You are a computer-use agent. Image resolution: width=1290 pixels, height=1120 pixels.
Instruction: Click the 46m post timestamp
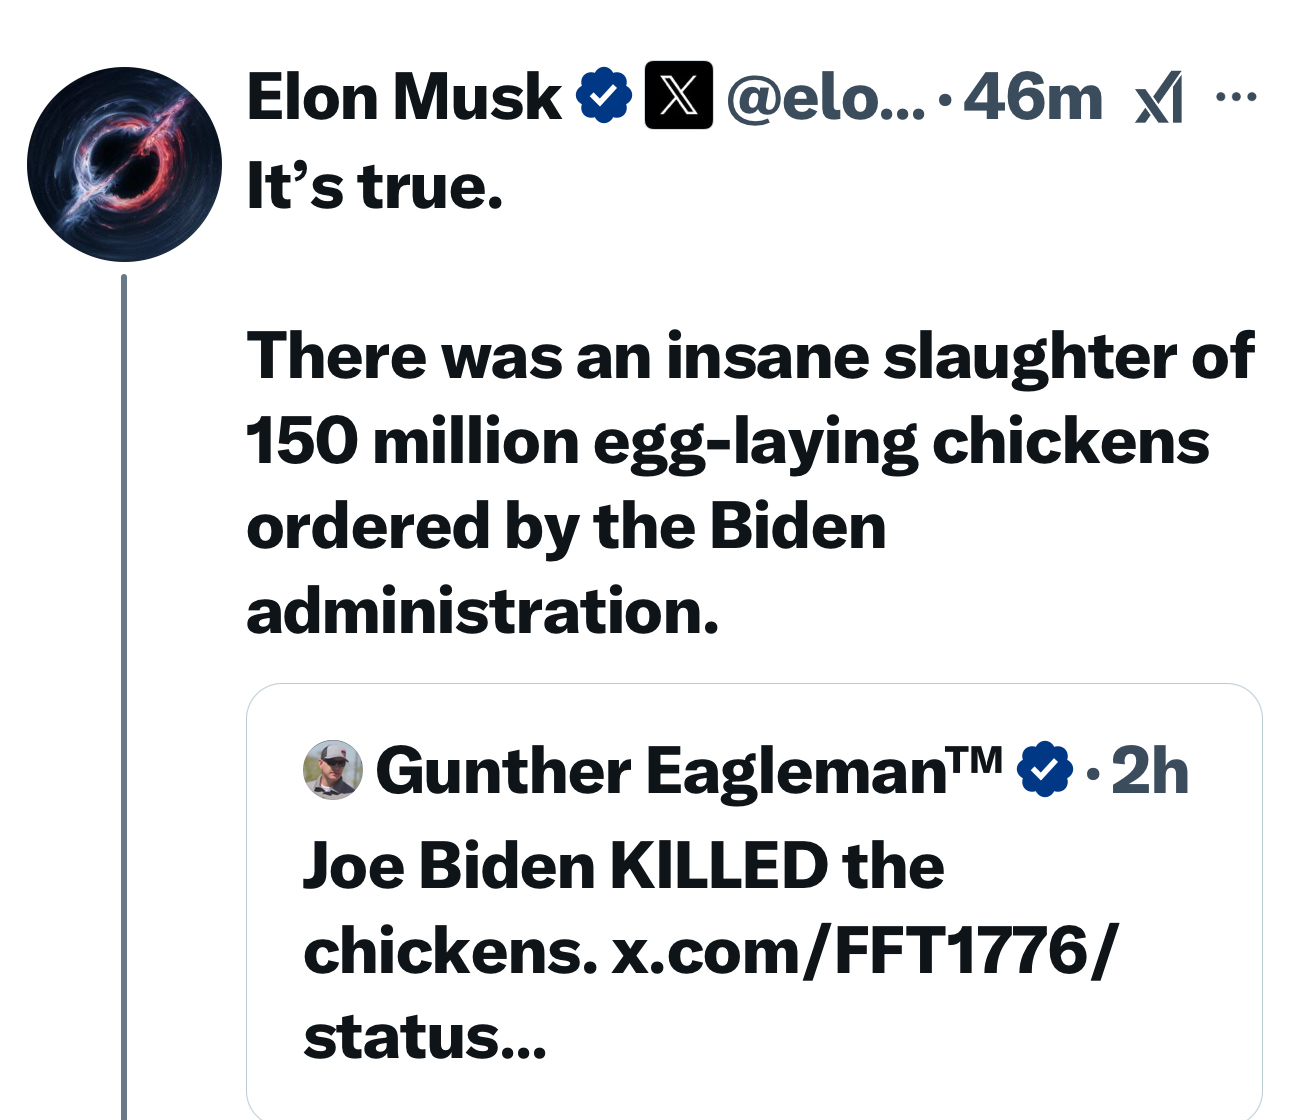pyautogui.click(x=1033, y=98)
